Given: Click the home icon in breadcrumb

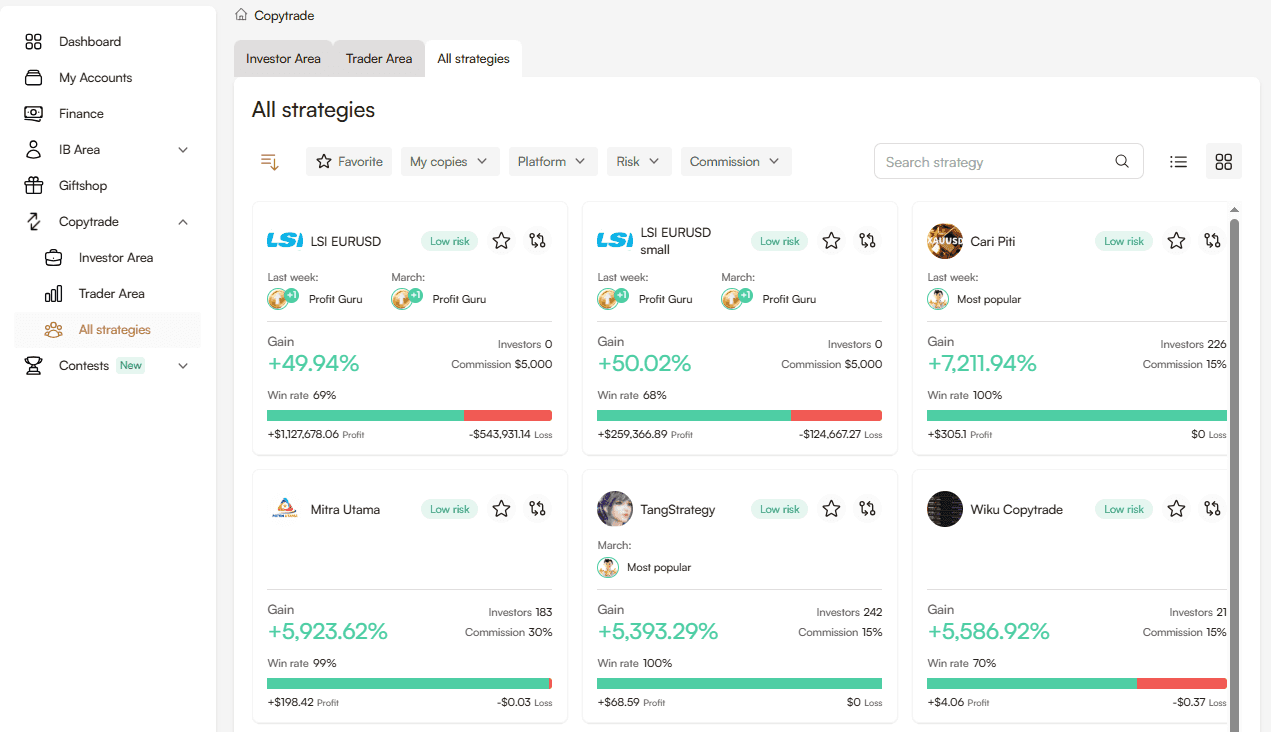Looking at the screenshot, I should [241, 15].
